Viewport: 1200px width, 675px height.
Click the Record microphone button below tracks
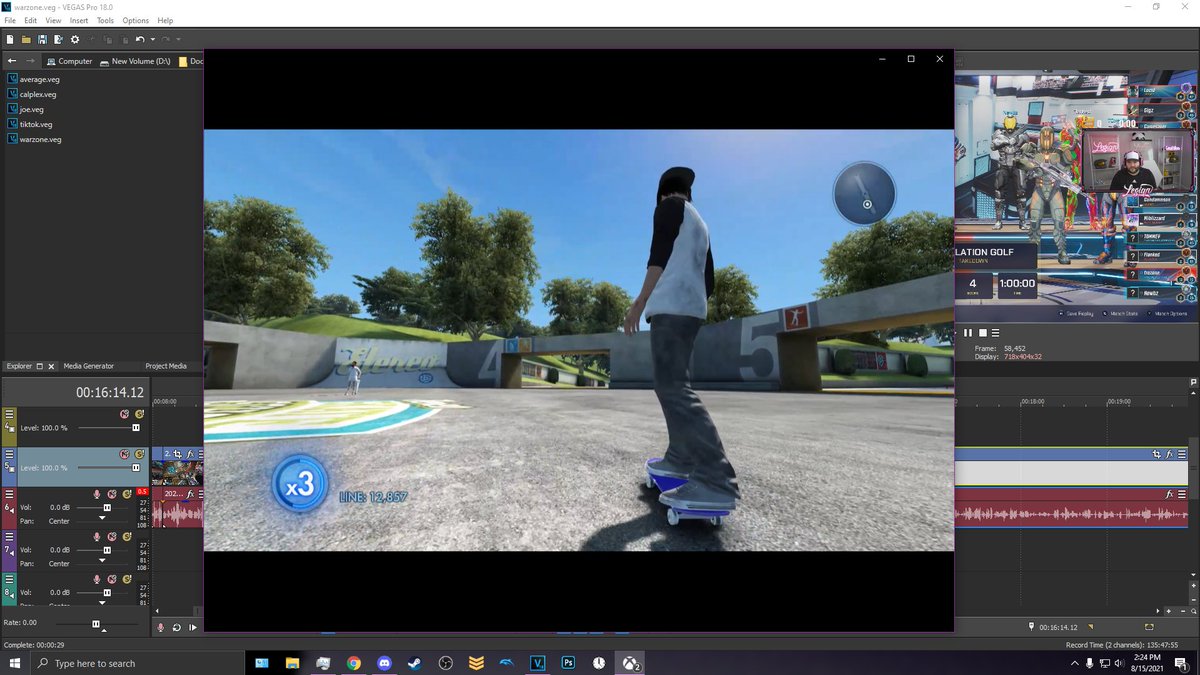[x=160, y=627]
